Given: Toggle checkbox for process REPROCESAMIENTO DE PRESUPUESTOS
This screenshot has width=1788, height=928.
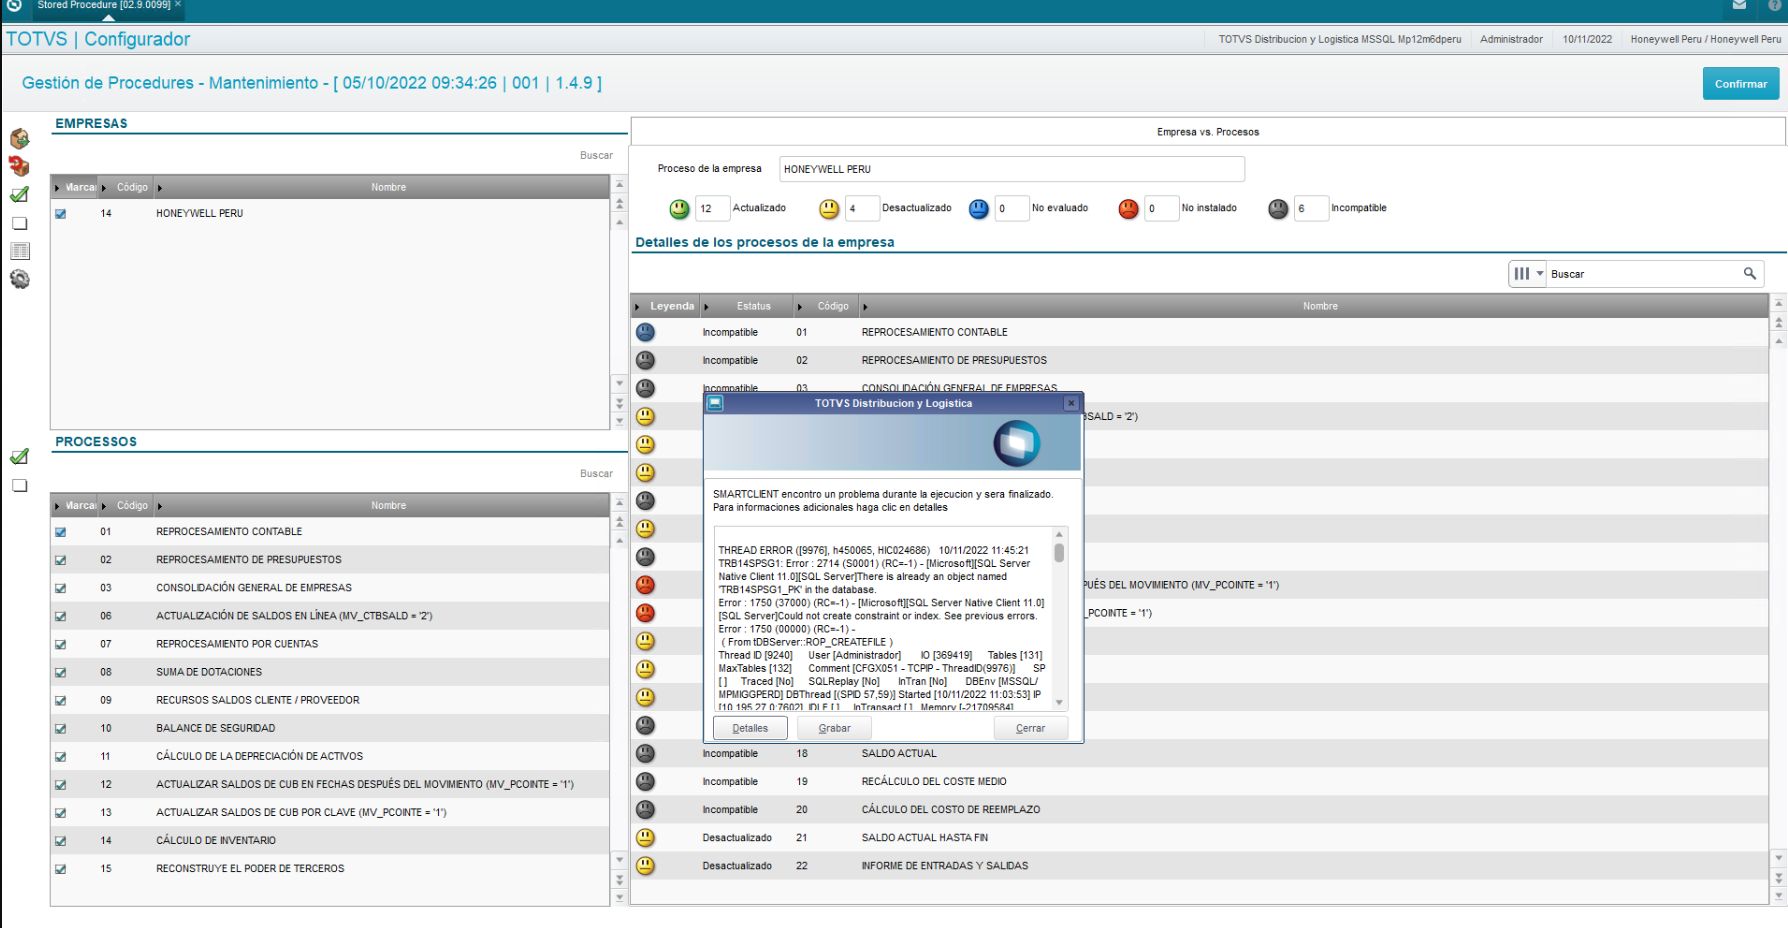Looking at the screenshot, I should (x=61, y=560).
